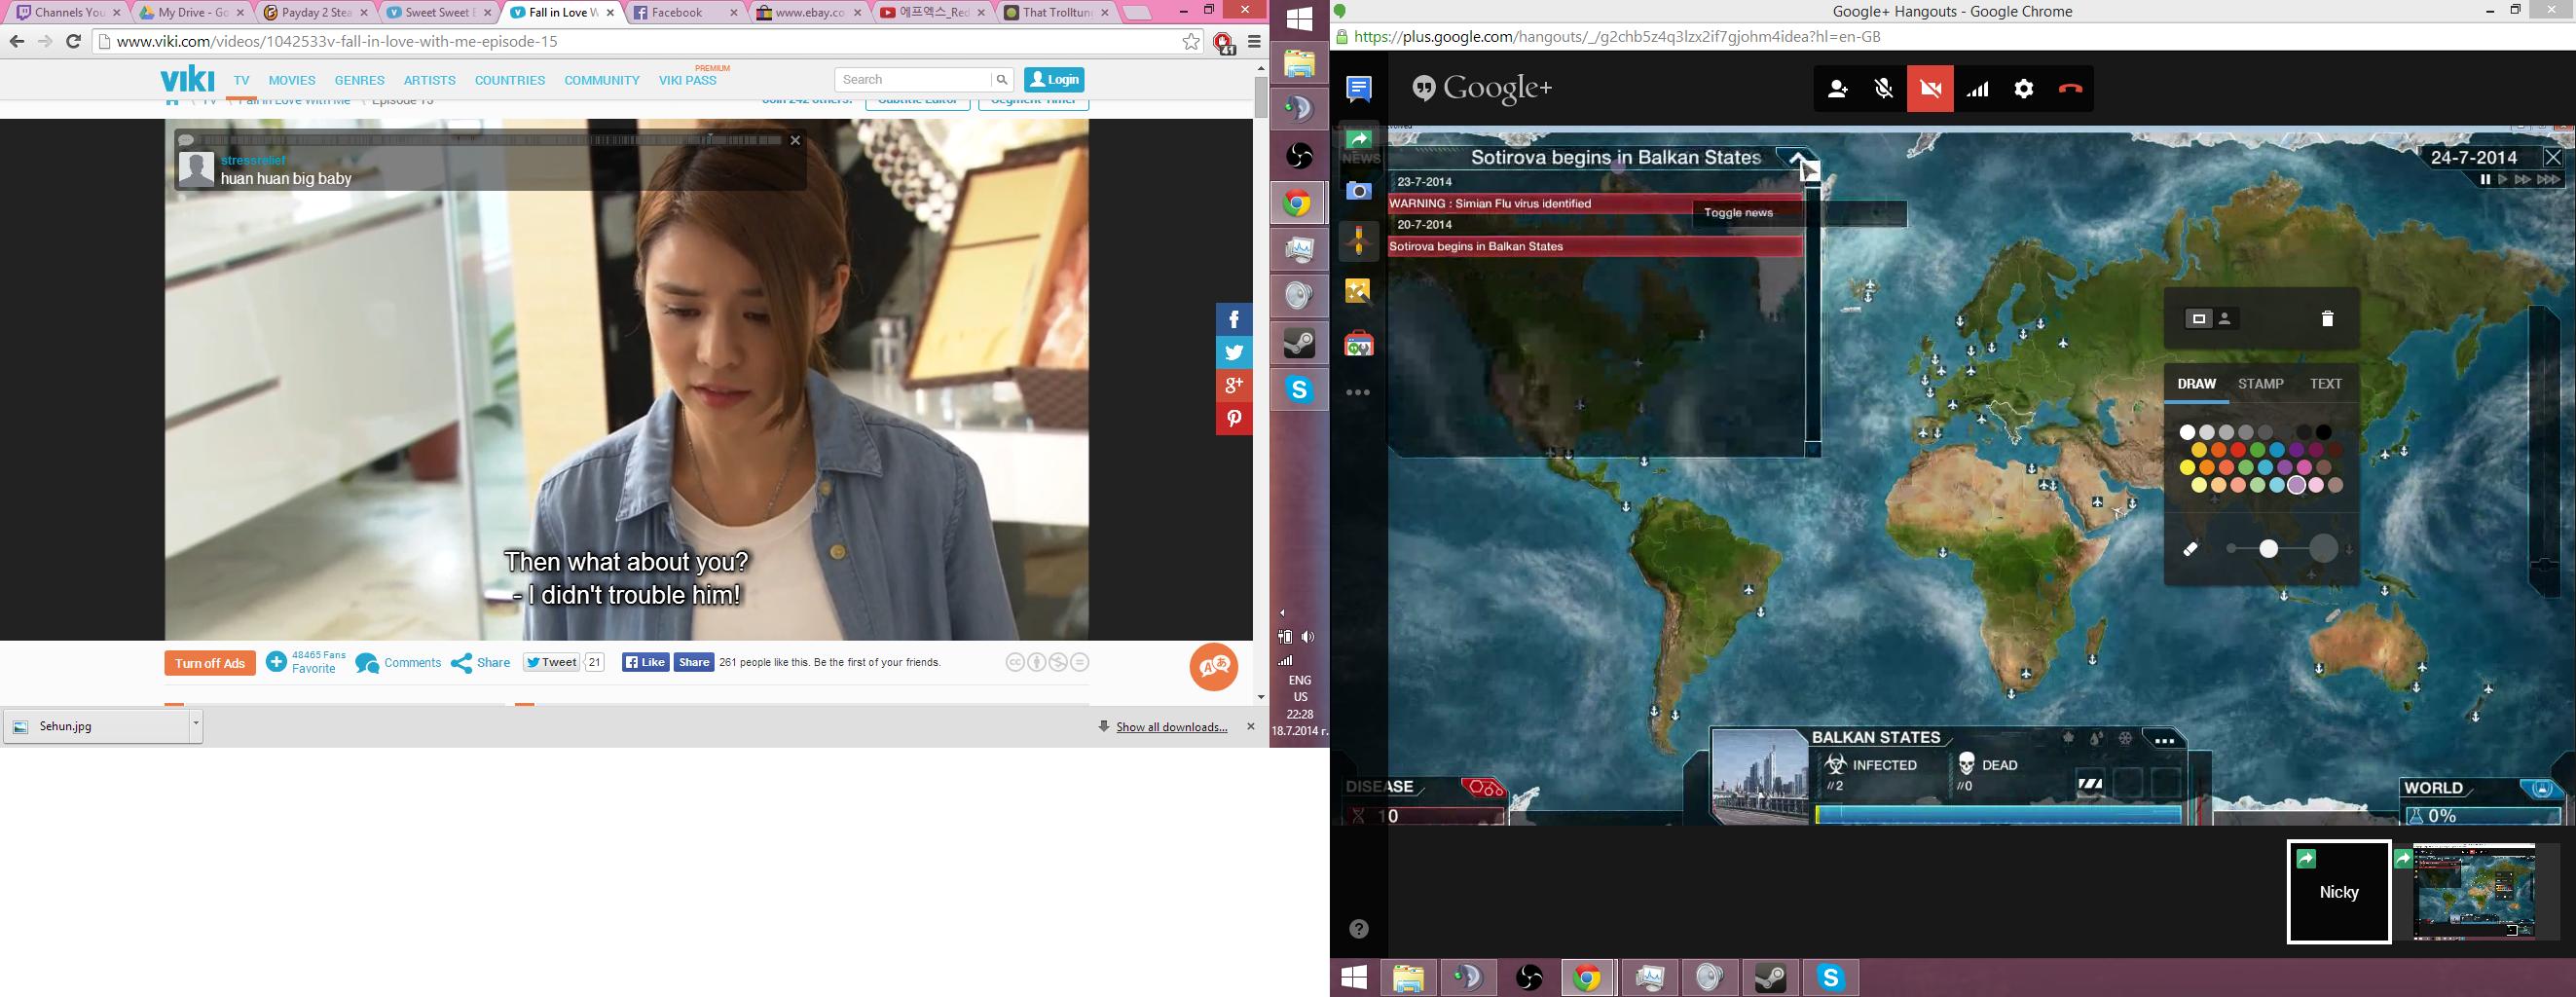Open the Hangouts chat panel icon

coord(1359,89)
